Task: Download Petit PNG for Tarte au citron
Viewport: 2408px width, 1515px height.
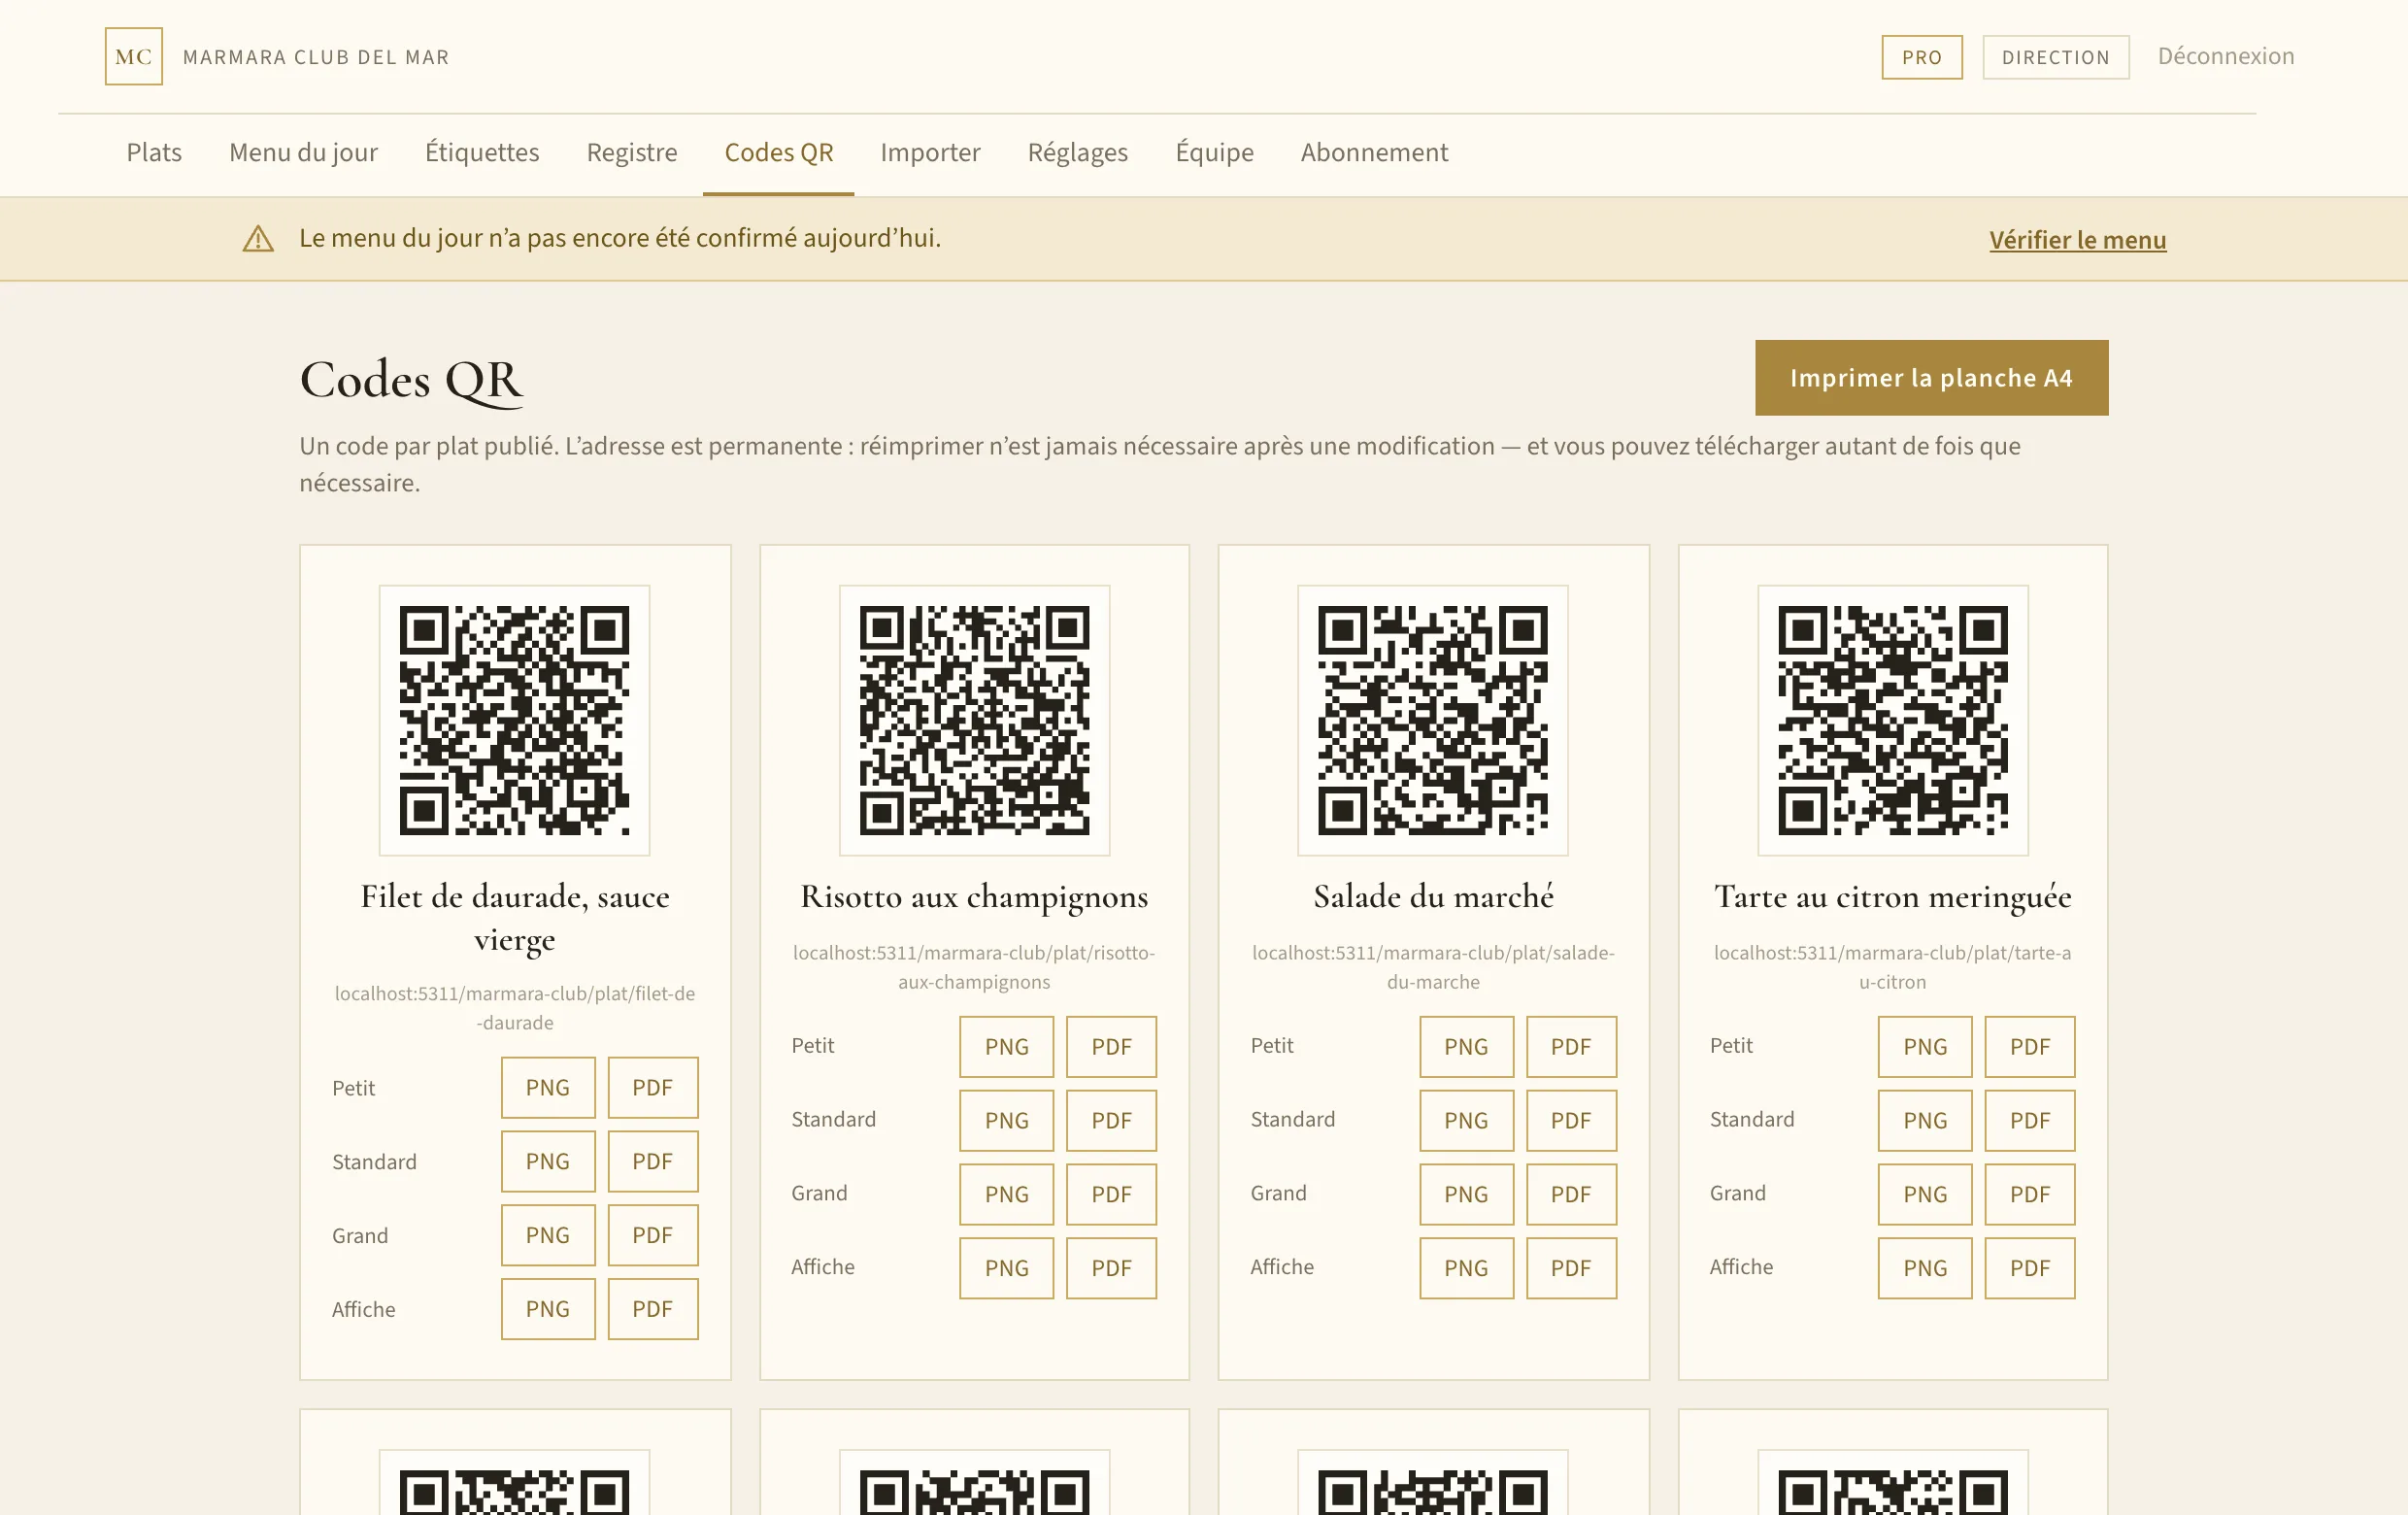Action: (x=1925, y=1047)
